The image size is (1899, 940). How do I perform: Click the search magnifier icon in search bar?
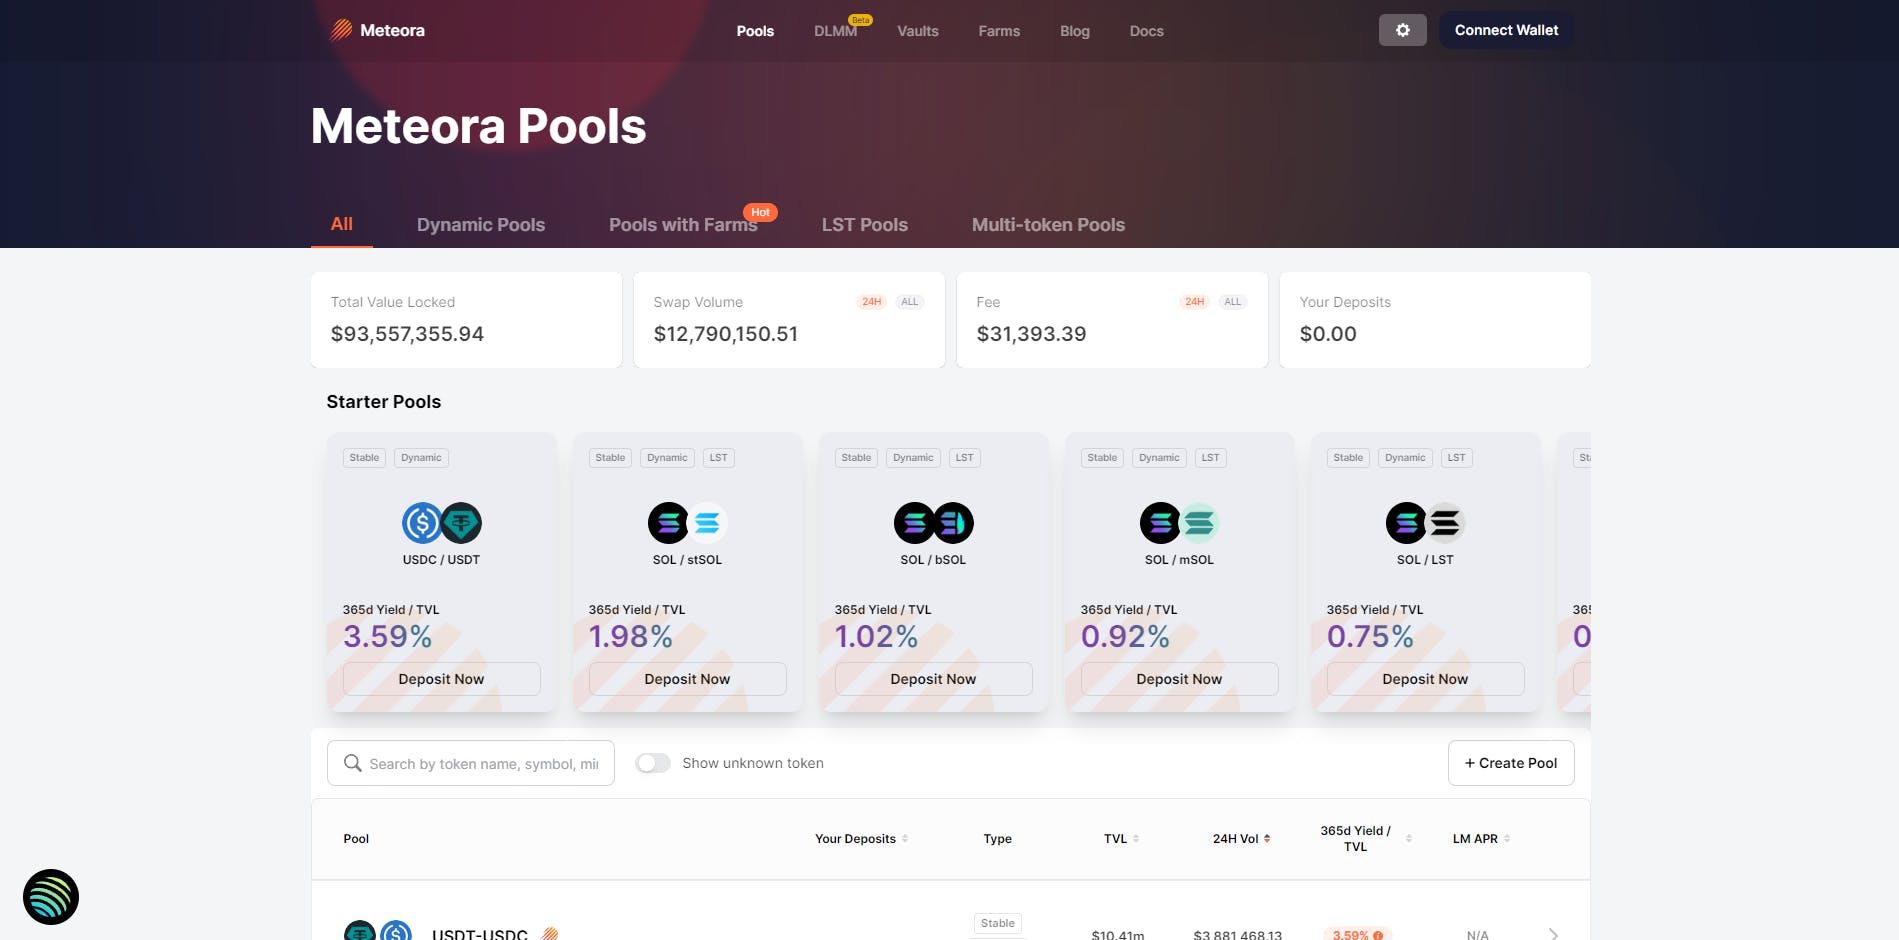[x=353, y=763]
